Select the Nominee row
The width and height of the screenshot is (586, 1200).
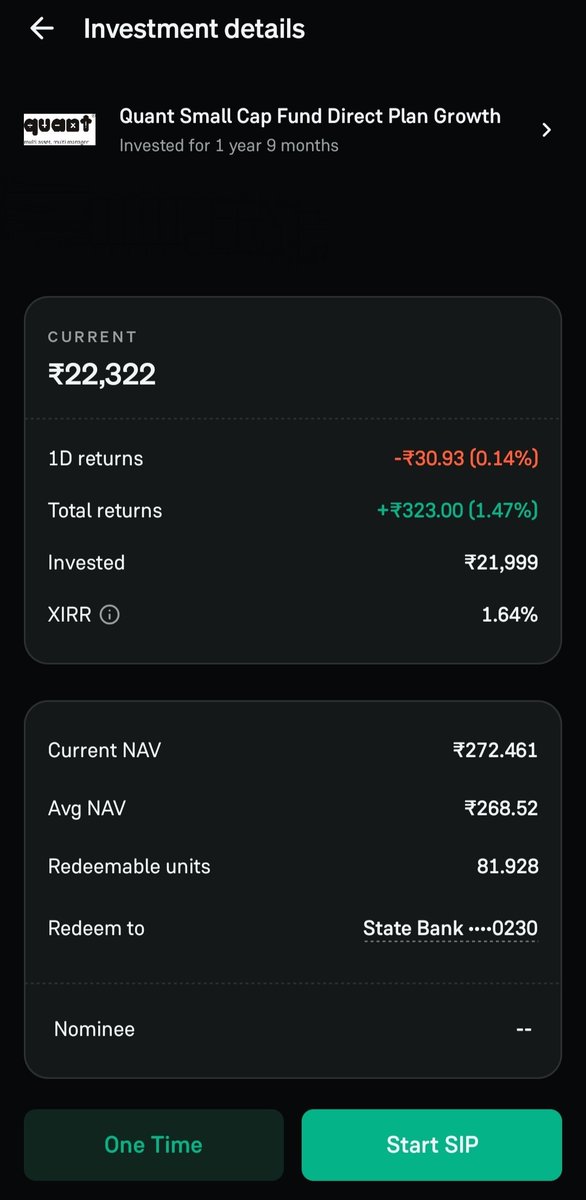(x=293, y=1029)
